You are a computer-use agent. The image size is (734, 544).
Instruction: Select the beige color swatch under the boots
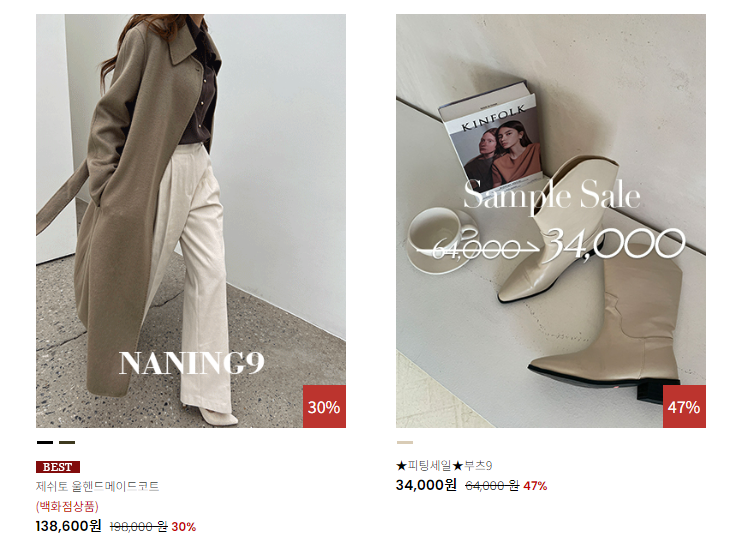coord(405,442)
